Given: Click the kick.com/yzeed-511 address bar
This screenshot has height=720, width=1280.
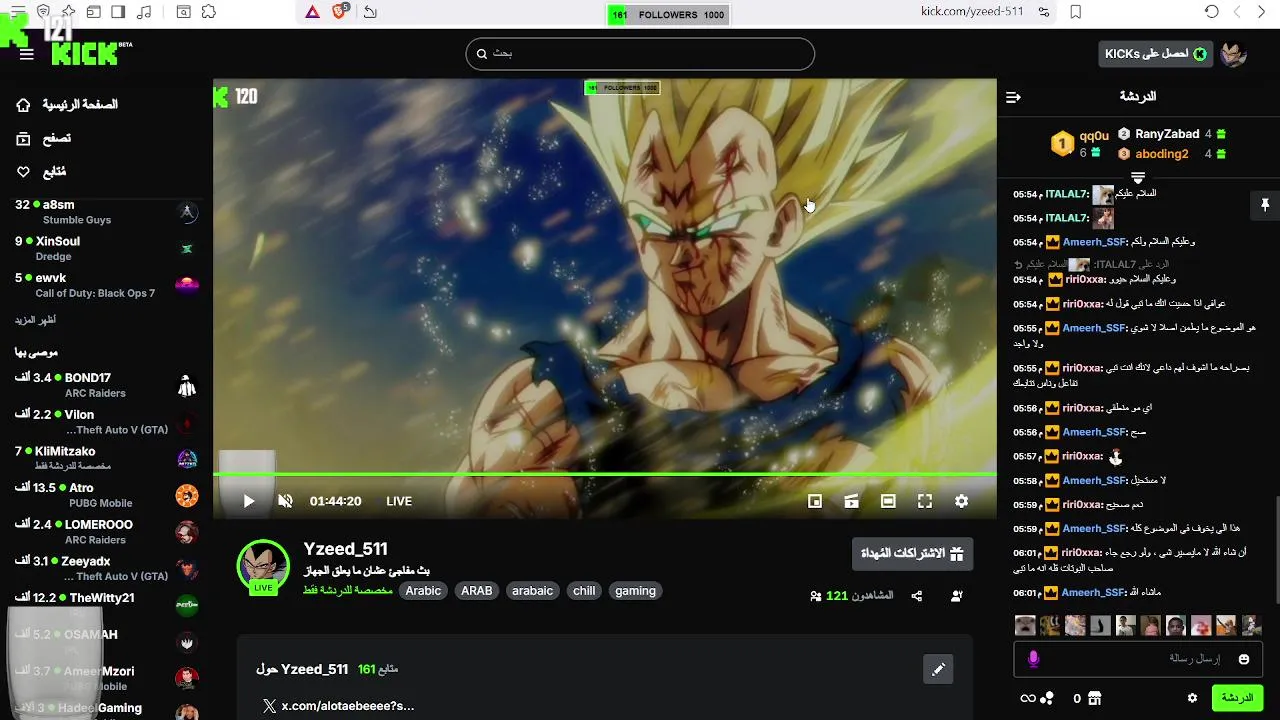Looking at the screenshot, I should coord(972,12).
